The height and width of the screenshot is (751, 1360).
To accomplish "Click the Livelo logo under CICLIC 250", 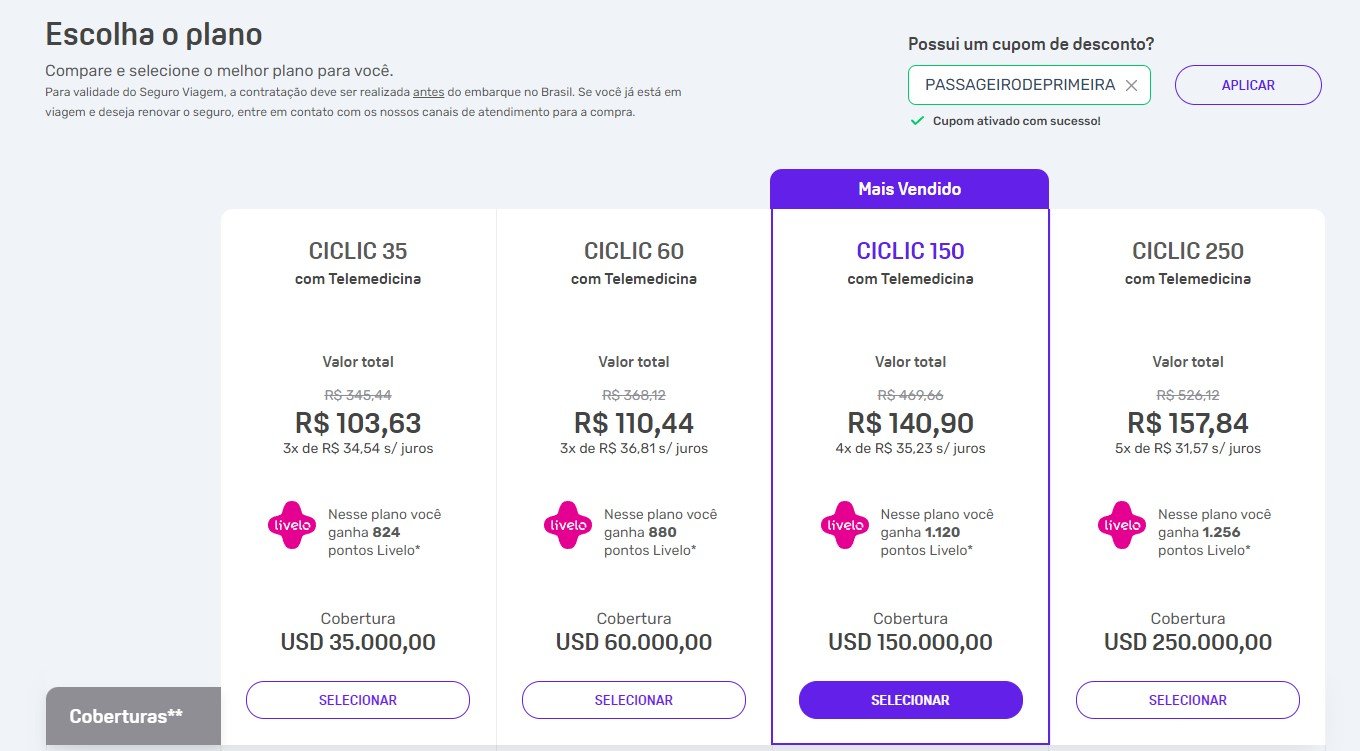I will point(1122,525).
